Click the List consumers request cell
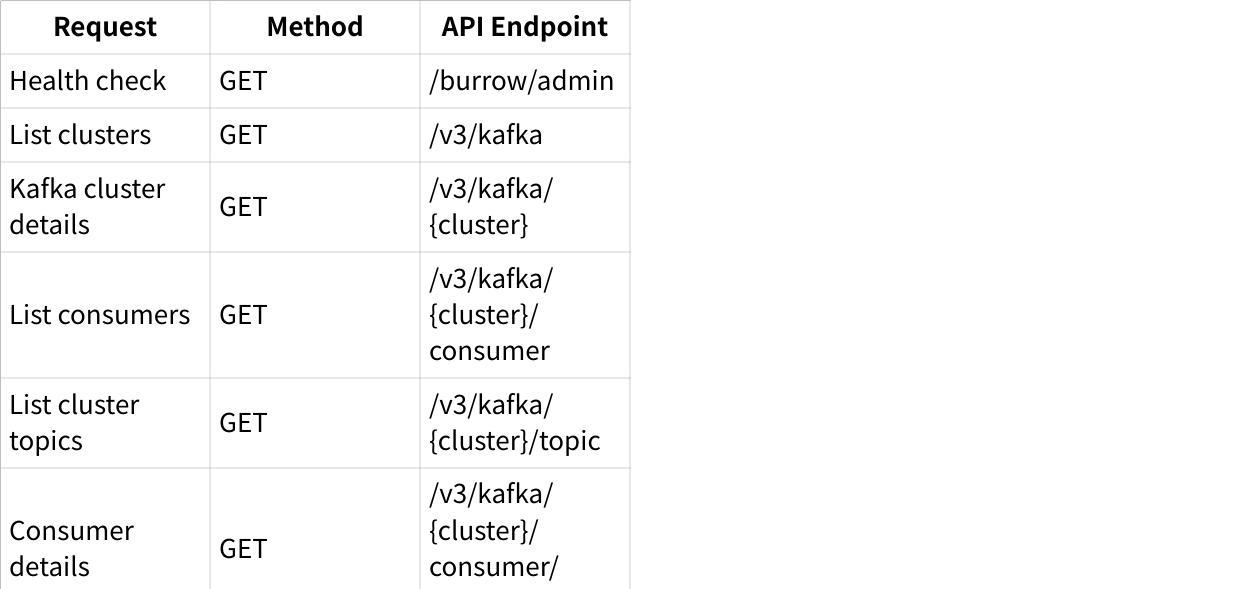The width and height of the screenshot is (1233, 589). click(100, 315)
